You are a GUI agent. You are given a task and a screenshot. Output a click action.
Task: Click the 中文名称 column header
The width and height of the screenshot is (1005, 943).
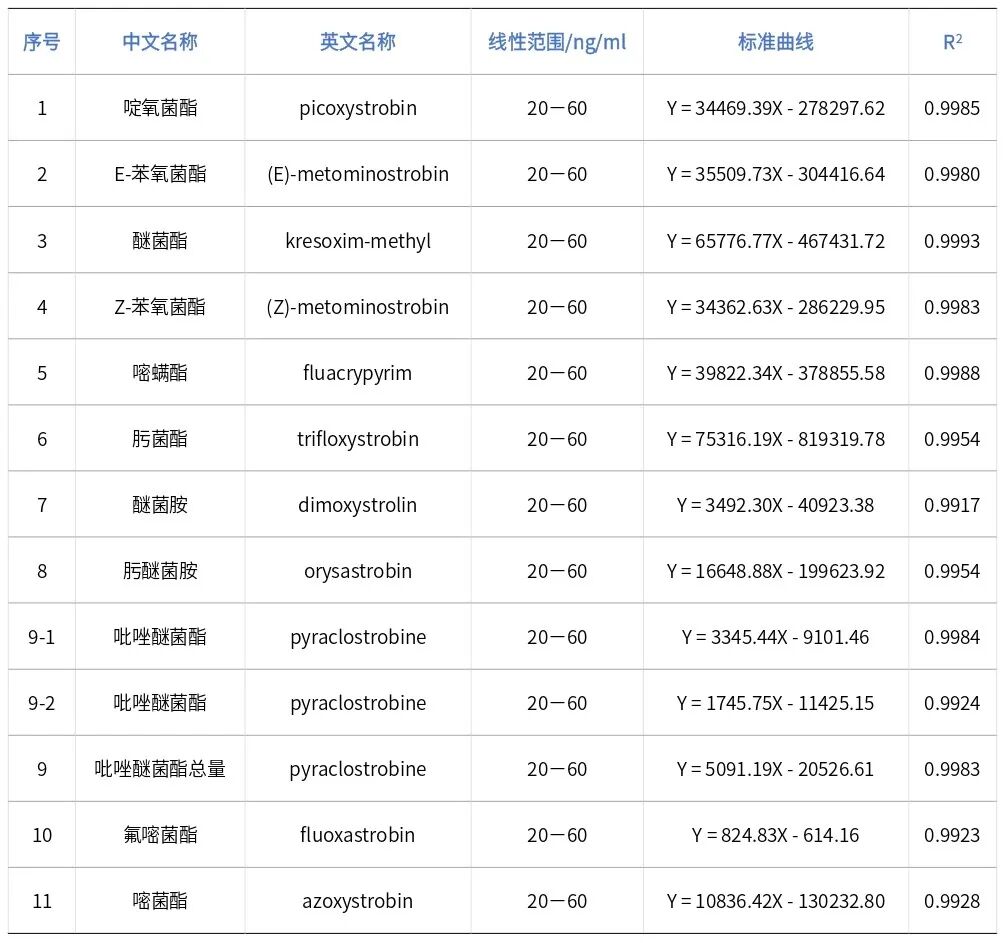coord(160,42)
